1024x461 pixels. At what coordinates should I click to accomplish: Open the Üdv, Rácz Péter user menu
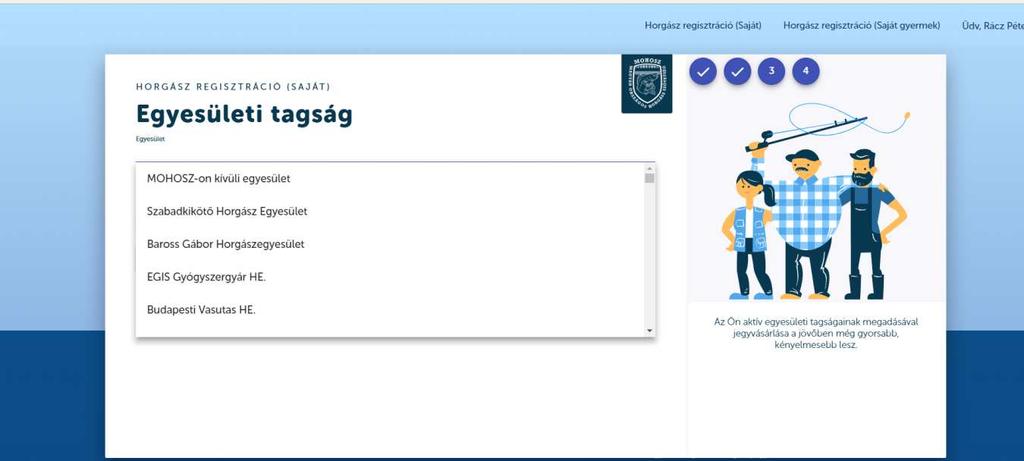[x=993, y=25]
